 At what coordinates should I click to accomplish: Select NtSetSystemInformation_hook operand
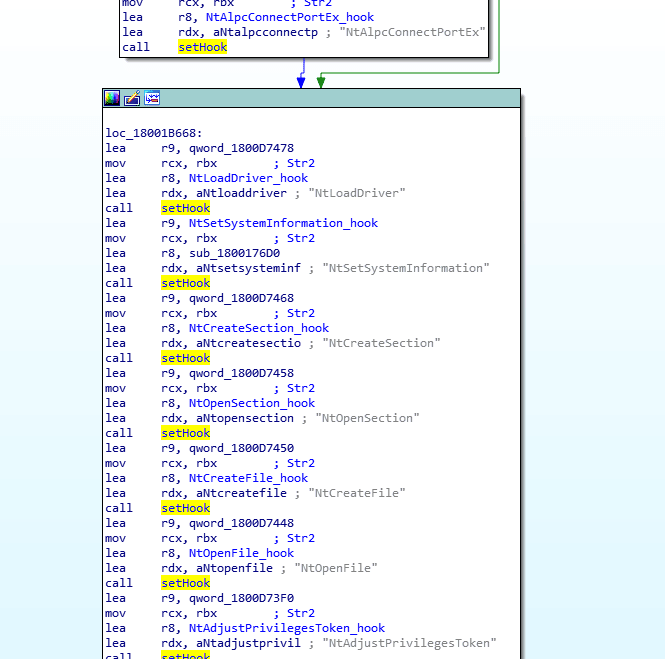click(283, 223)
